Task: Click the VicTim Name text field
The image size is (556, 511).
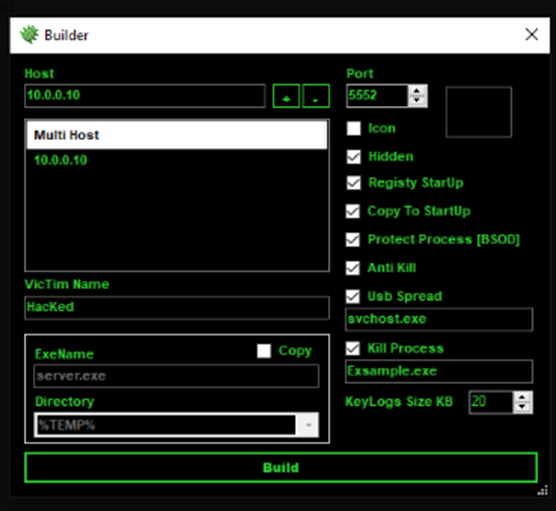Action: (177, 307)
